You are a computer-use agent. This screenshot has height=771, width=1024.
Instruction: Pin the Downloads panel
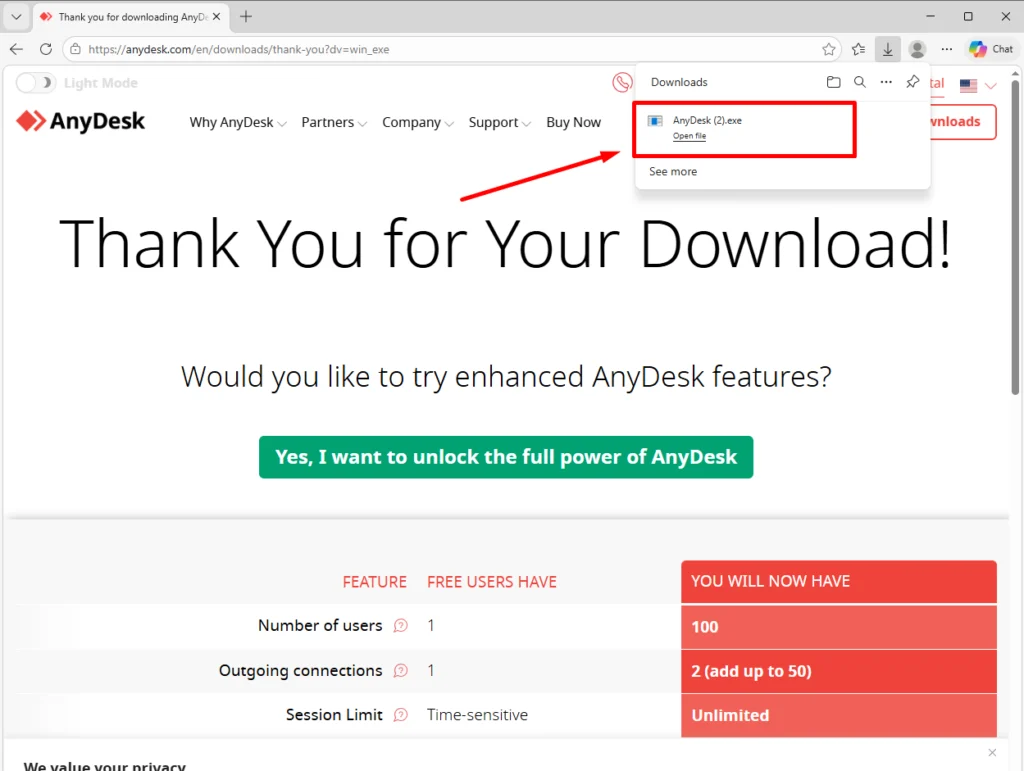pyautogui.click(x=912, y=82)
